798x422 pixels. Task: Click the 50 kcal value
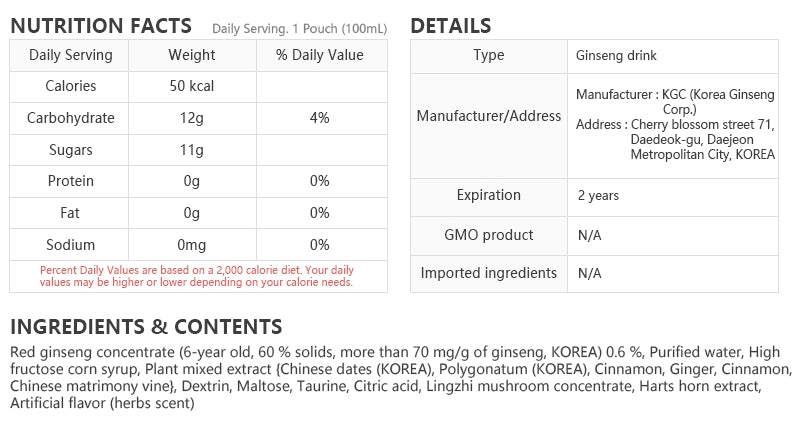point(192,86)
